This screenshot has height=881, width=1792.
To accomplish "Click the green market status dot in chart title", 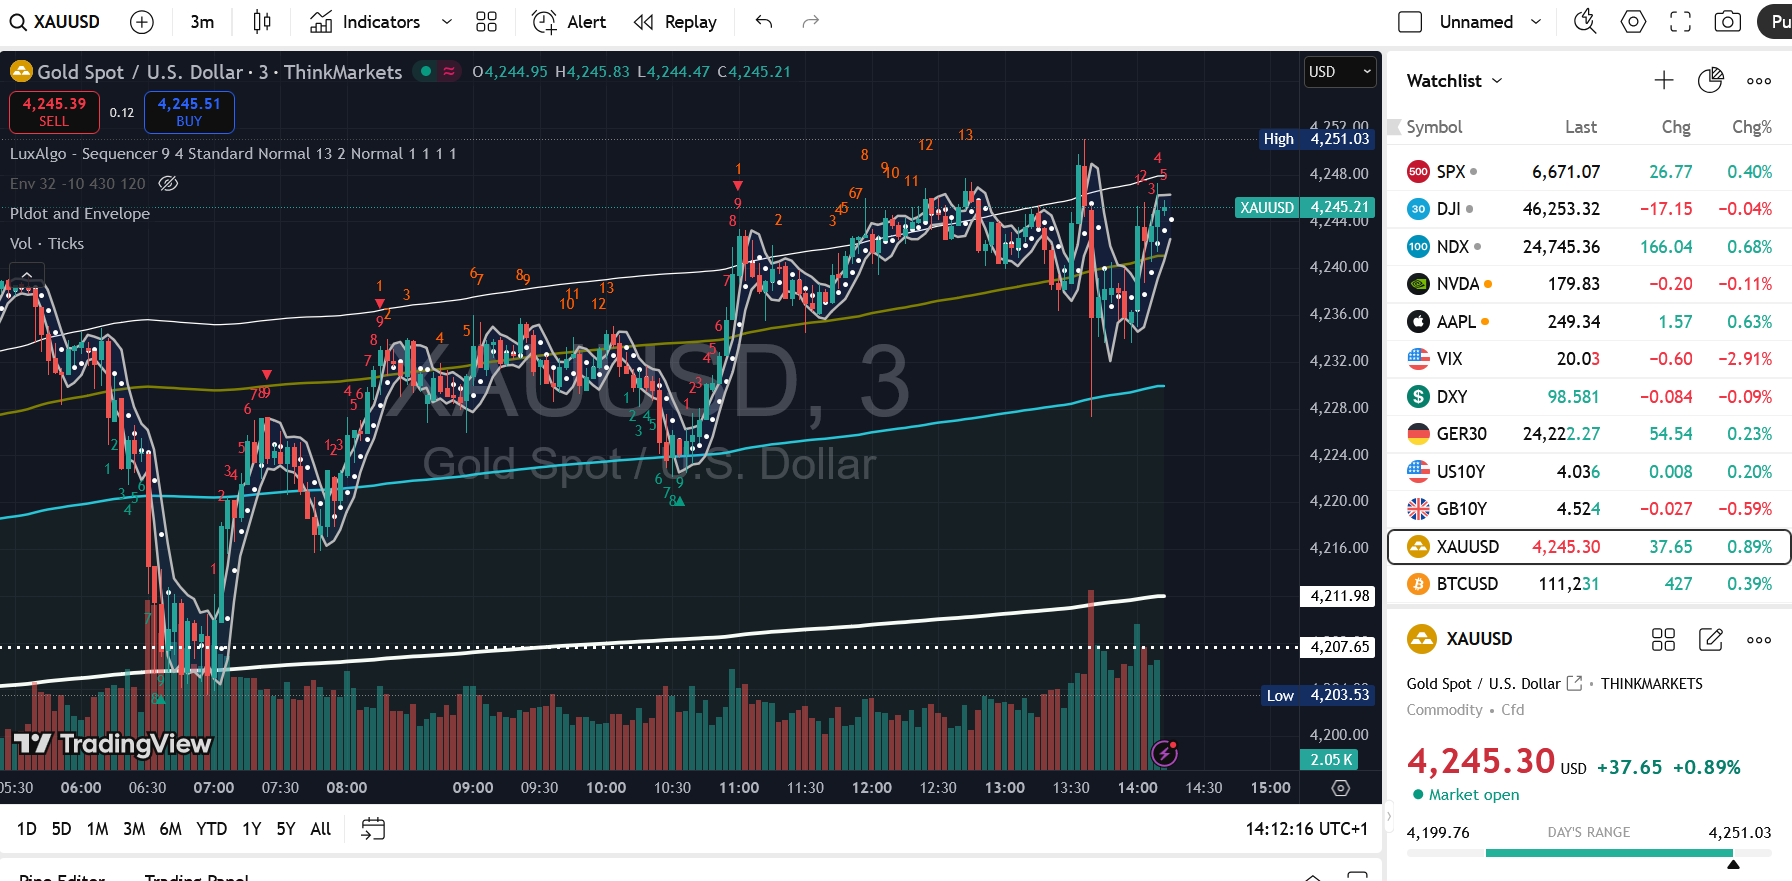I will point(426,71).
